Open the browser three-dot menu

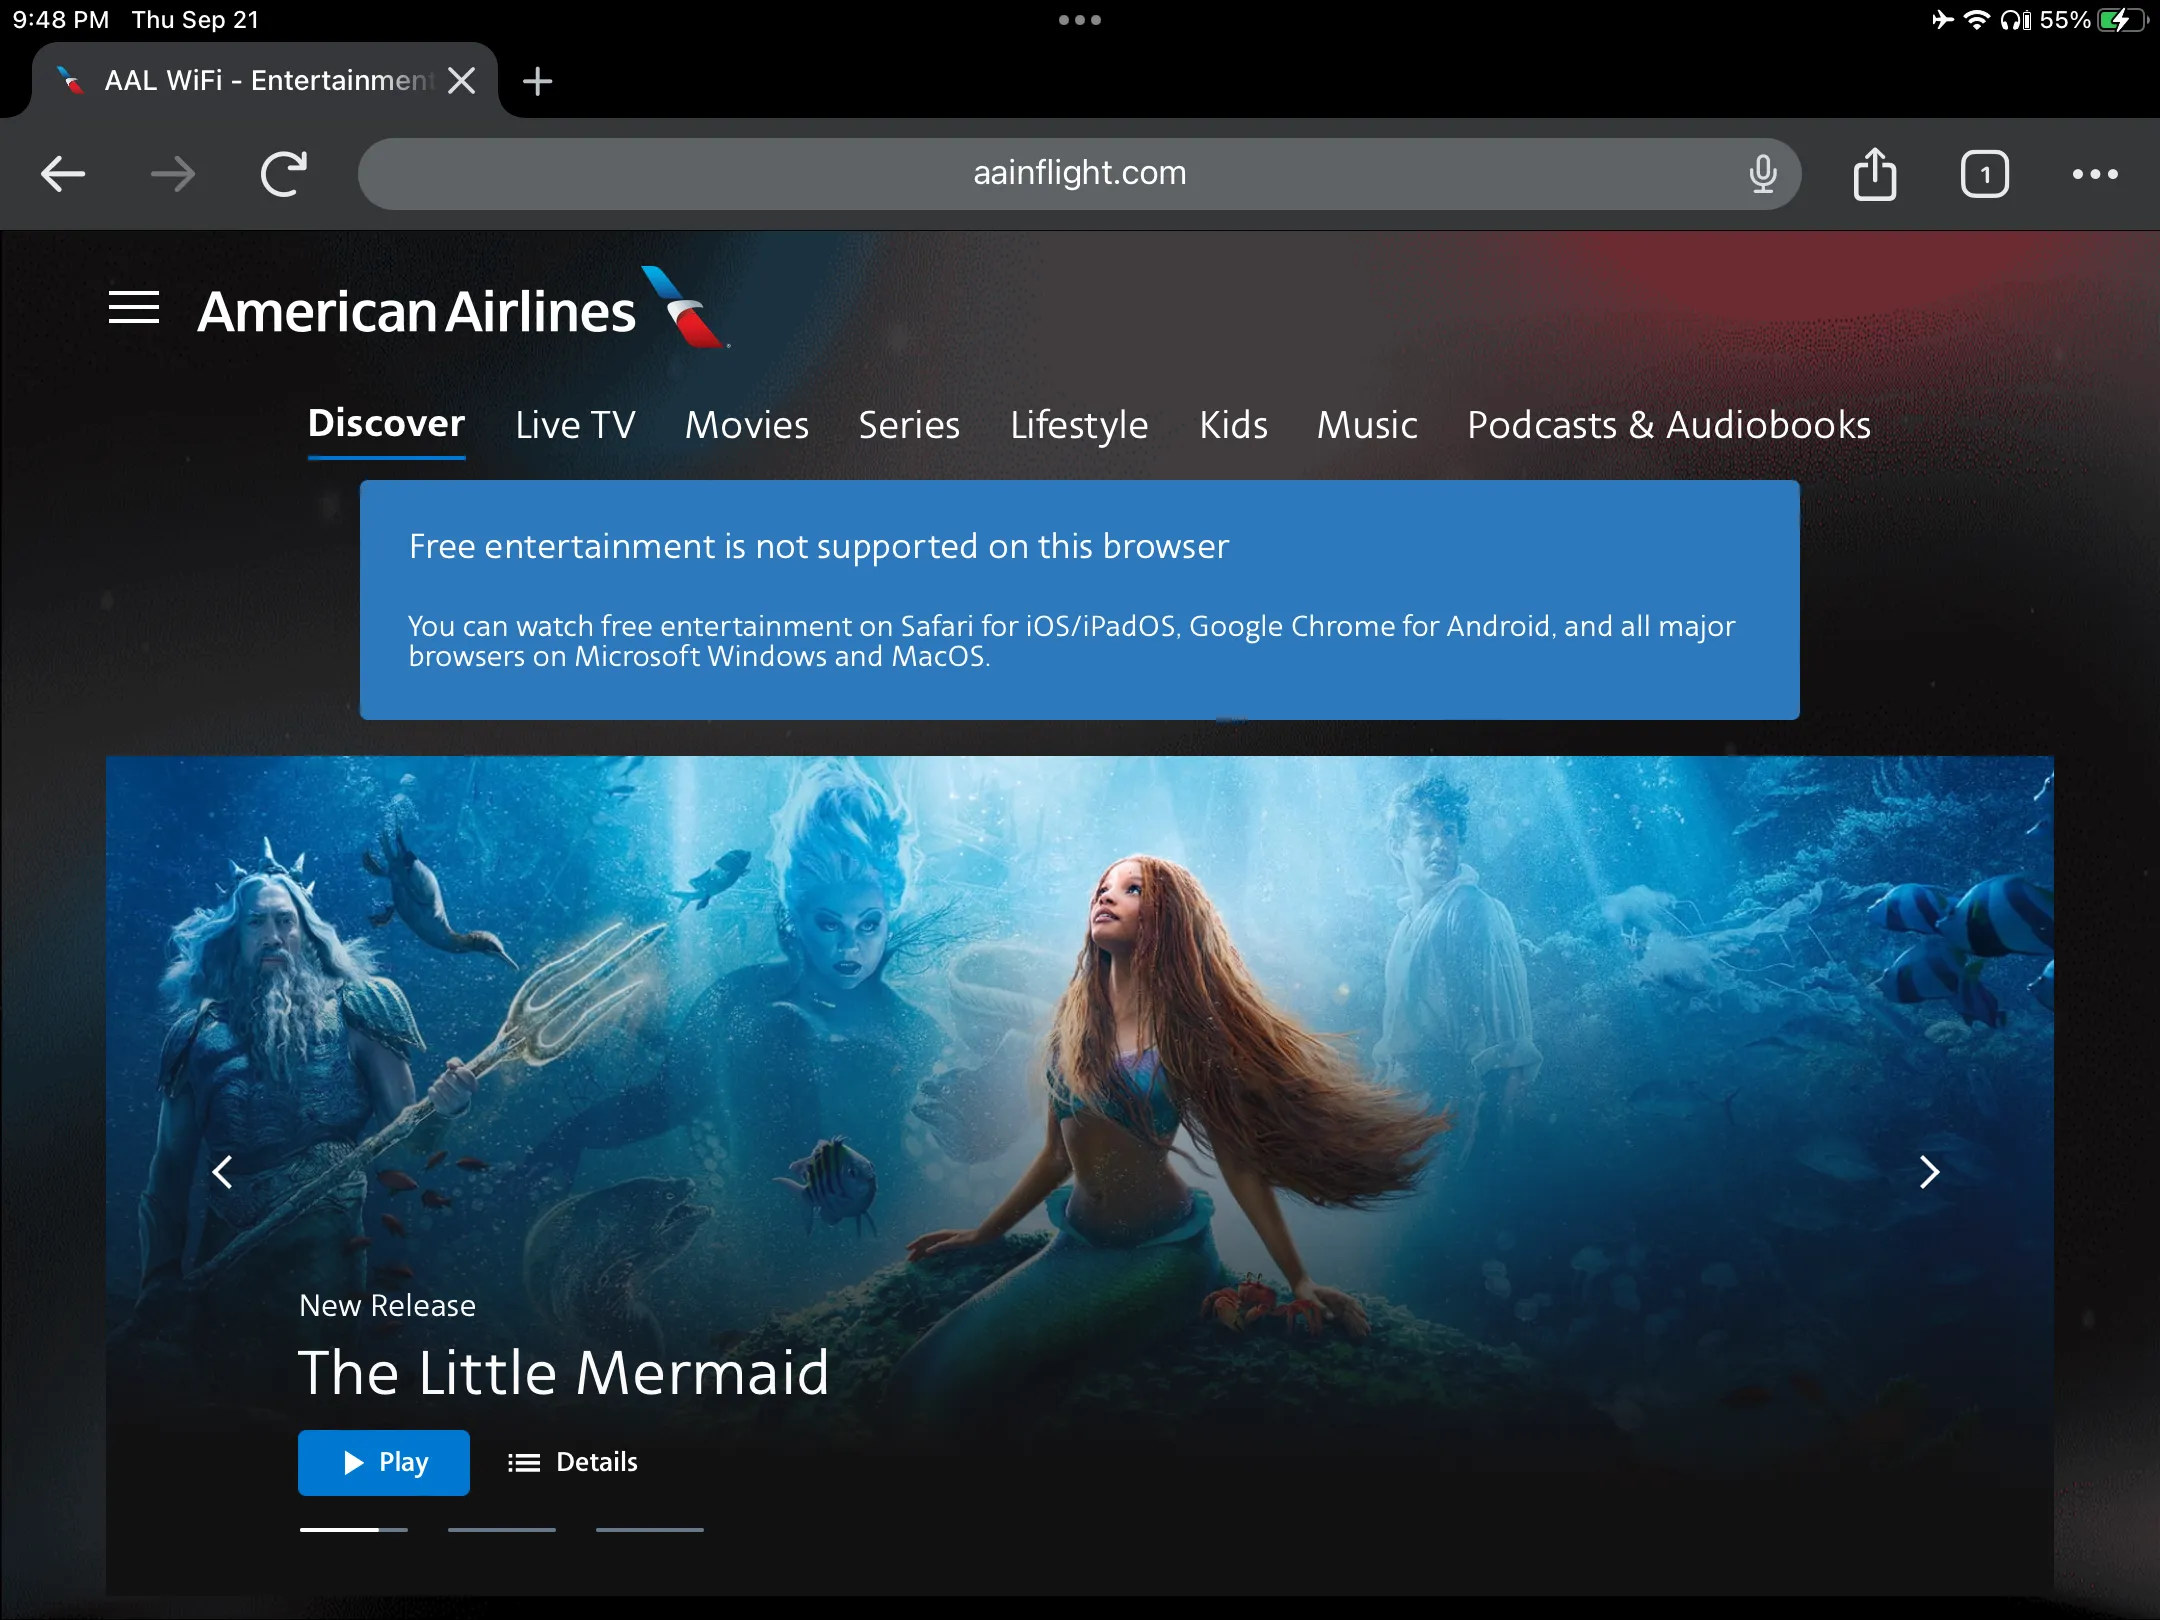point(2095,174)
